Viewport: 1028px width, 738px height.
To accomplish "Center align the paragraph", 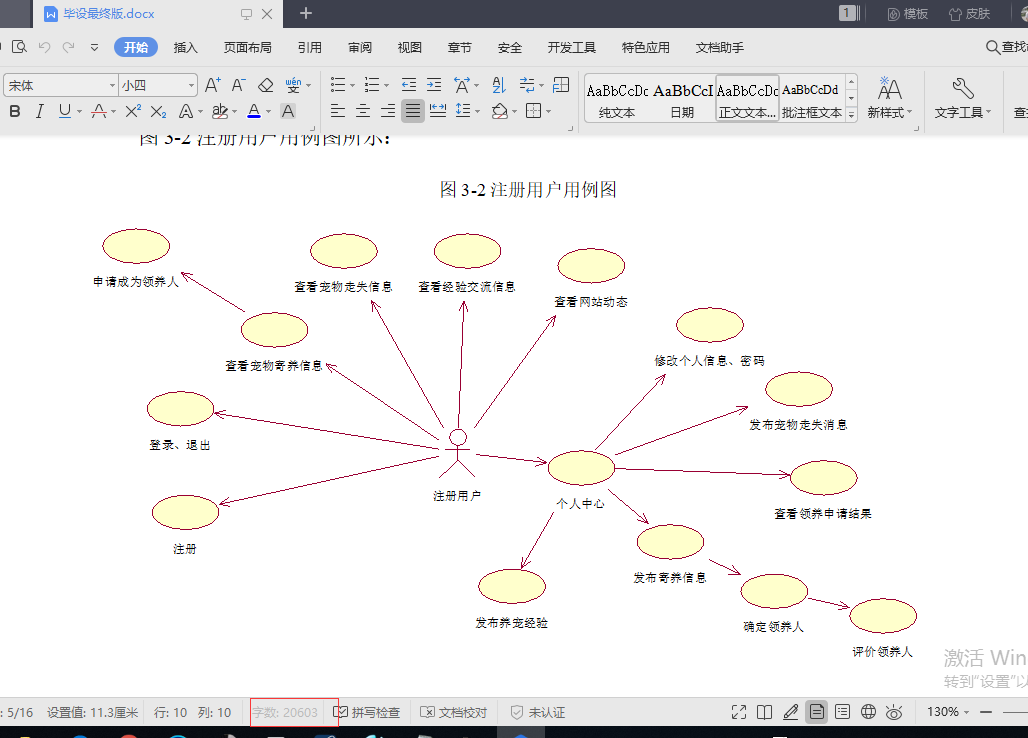I will pyautogui.click(x=363, y=111).
